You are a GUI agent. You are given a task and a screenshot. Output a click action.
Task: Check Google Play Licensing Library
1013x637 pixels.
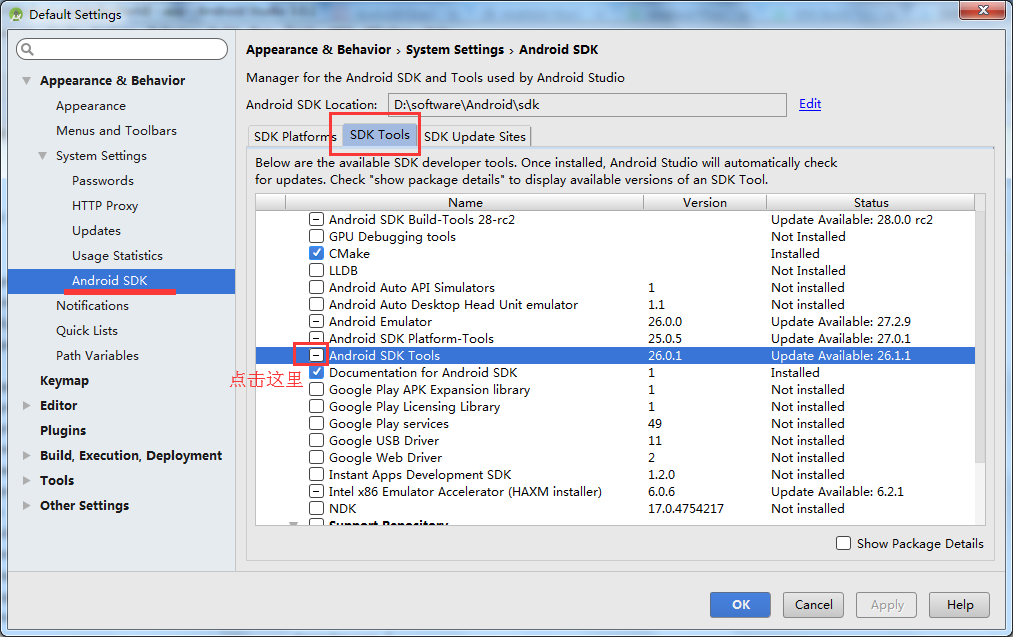(x=316, y=406)
